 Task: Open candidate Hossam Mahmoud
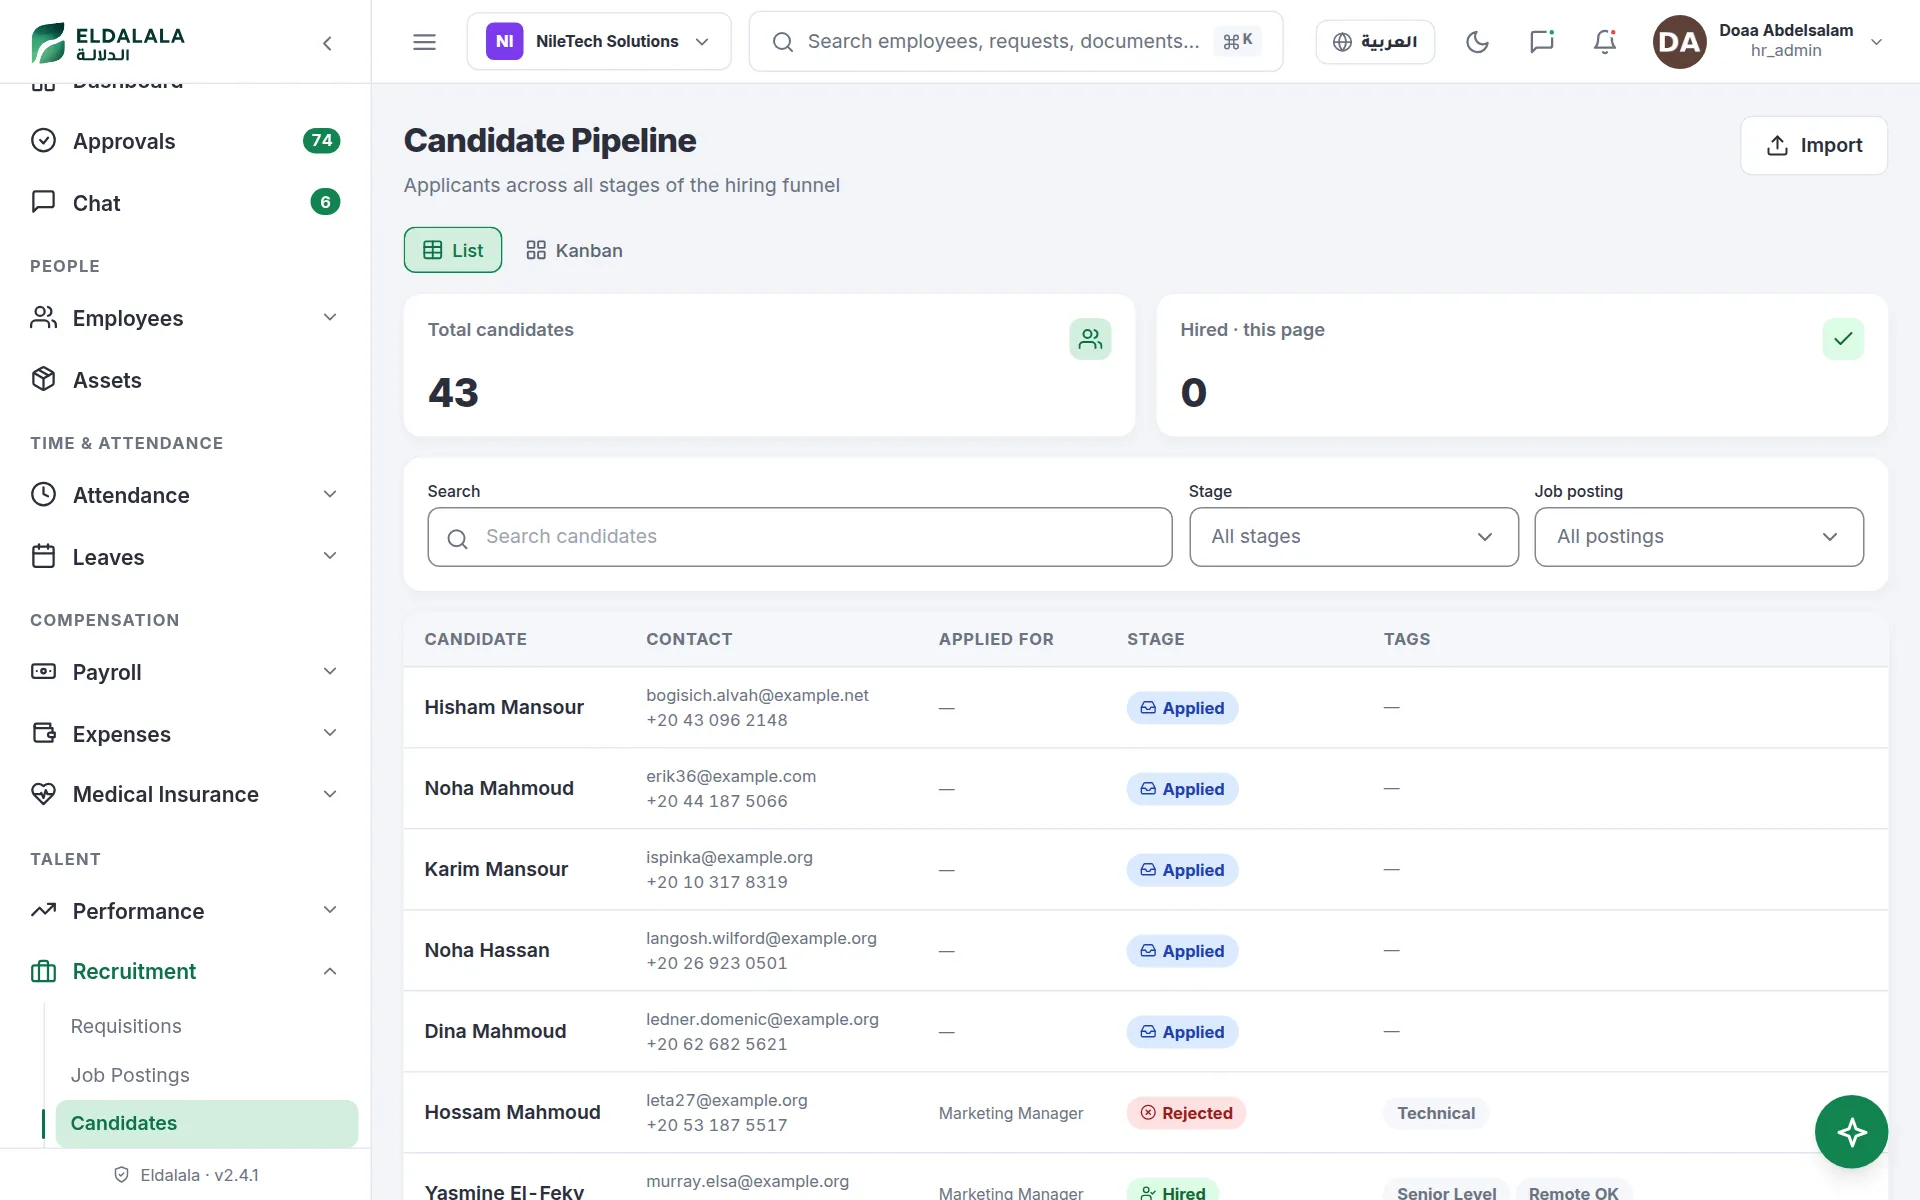pyautogui.click(x=512, y=1112)
